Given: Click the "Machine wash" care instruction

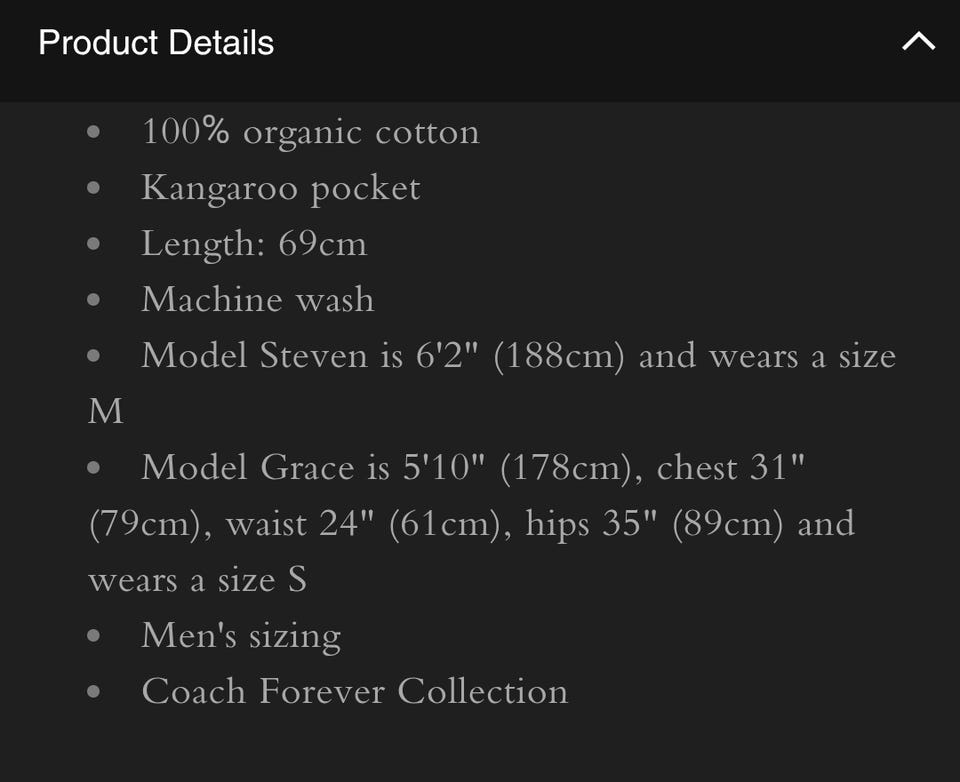Looking at the screenshot, I should pos(258,300).
